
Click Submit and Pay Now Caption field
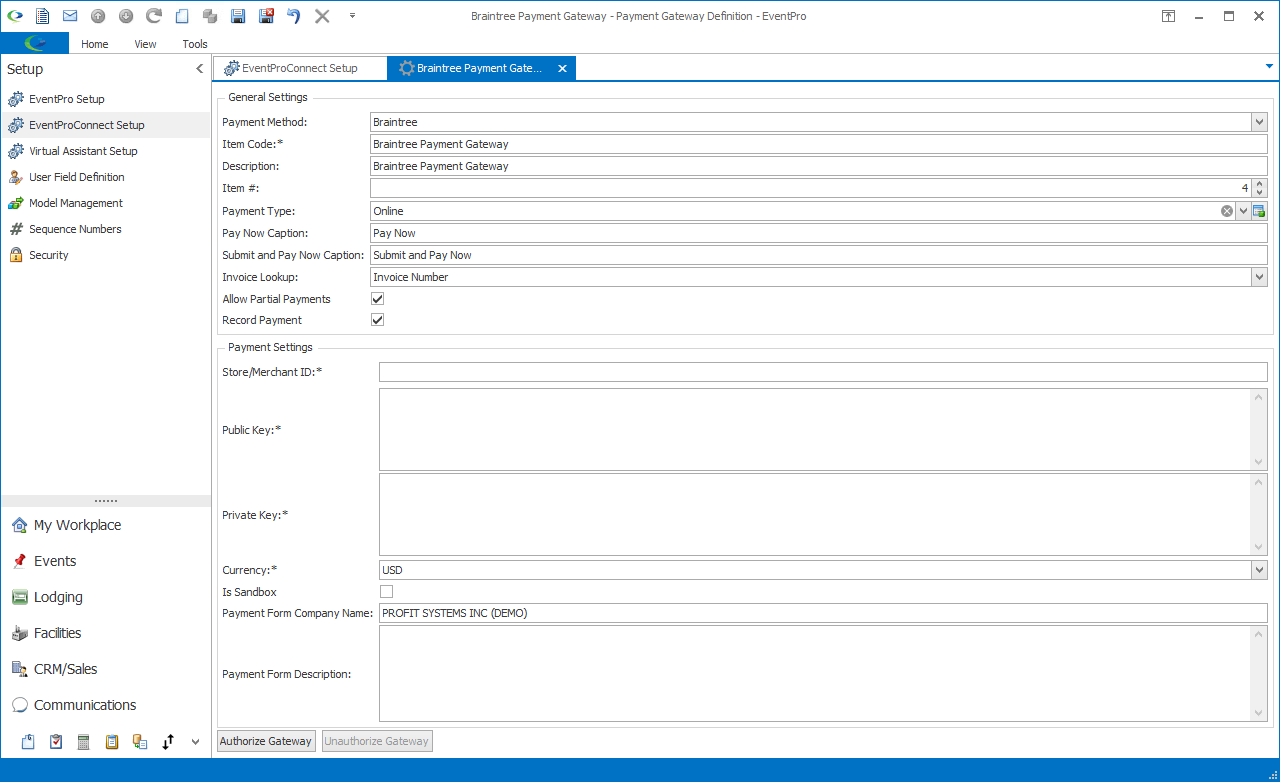click(x=818, y=255)
